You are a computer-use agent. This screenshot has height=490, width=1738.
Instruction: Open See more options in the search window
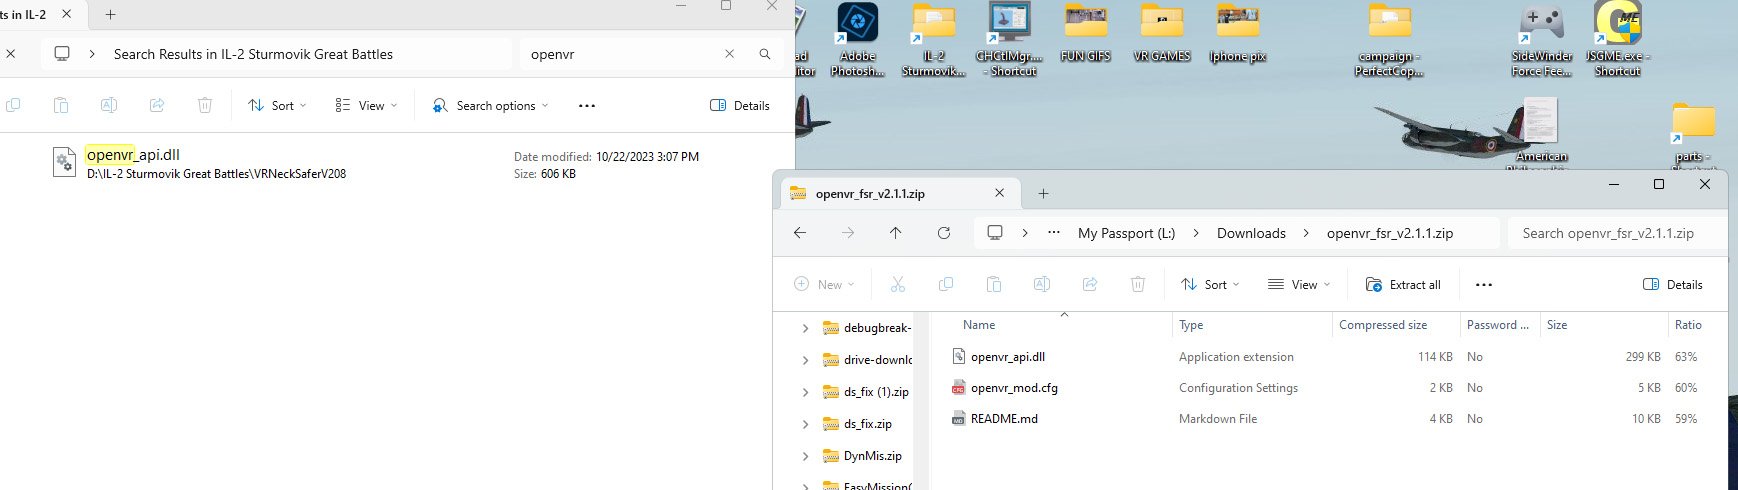click(x=587, y=105)
